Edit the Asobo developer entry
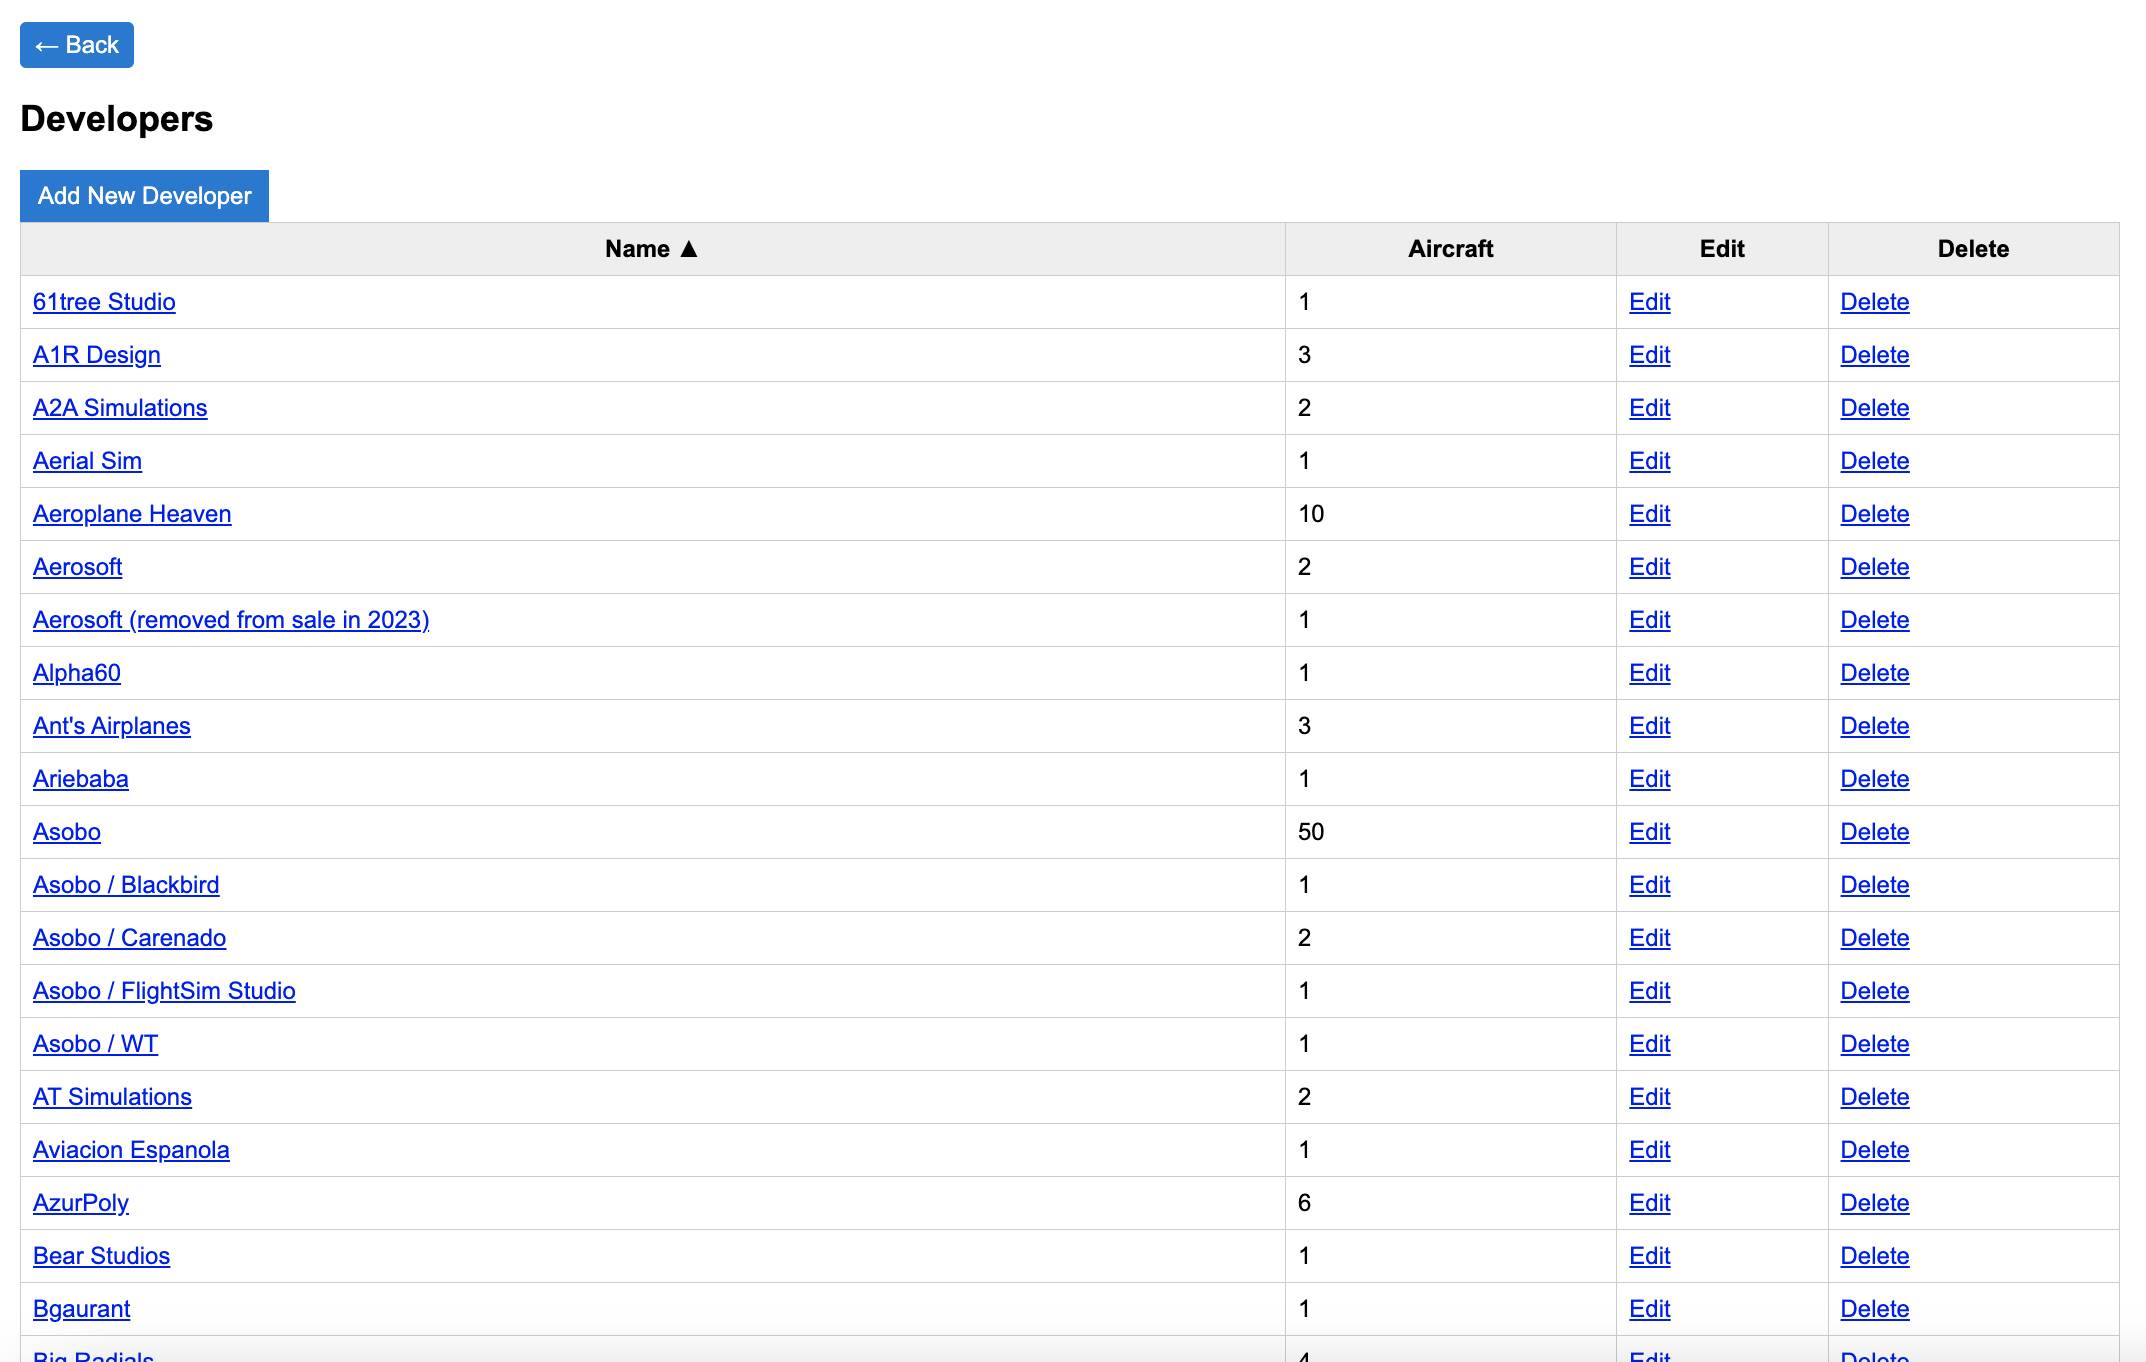 point(1649,832)
